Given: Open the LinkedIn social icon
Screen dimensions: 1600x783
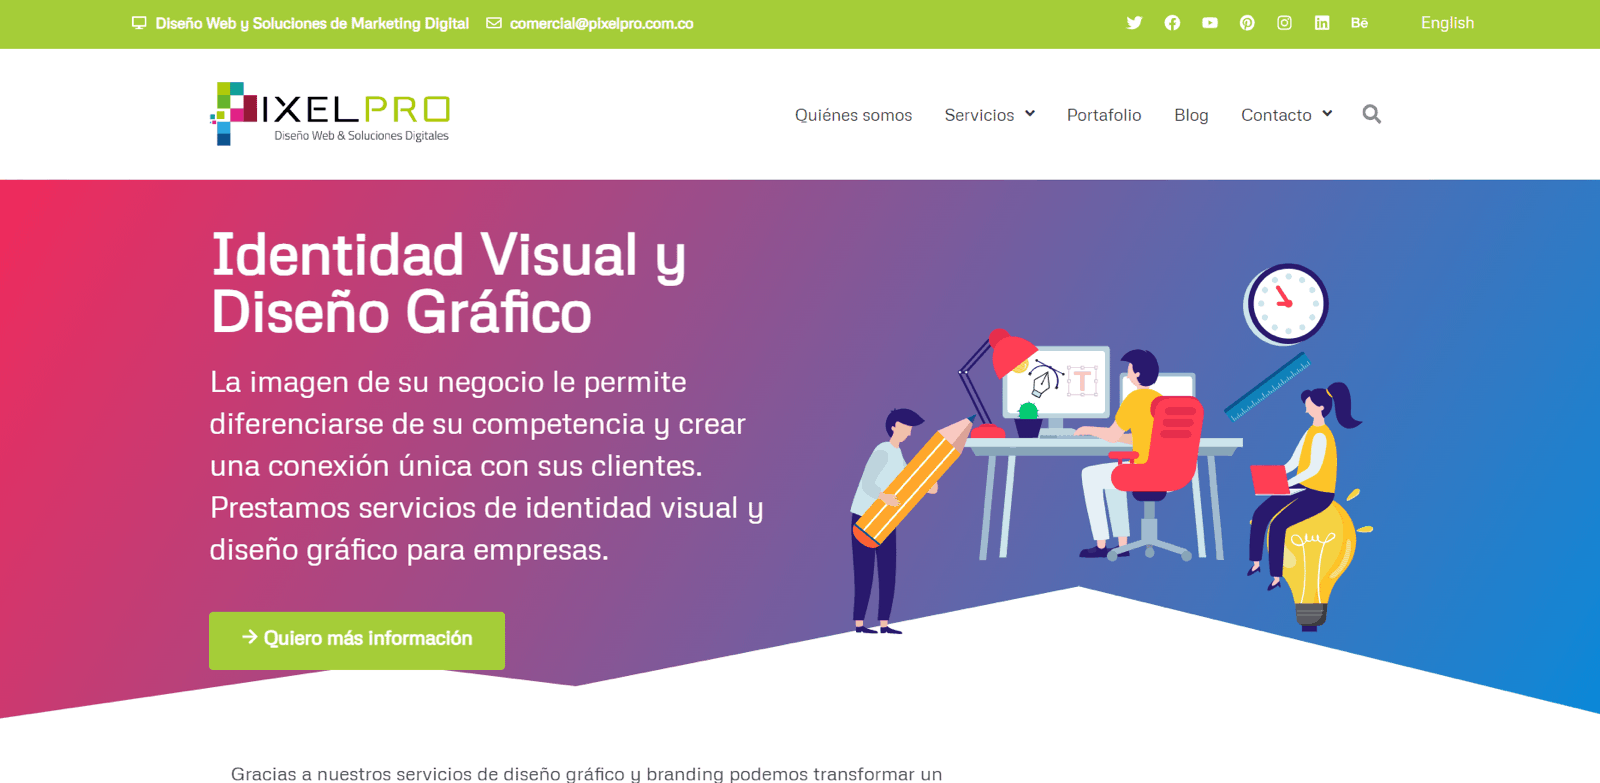Looking at the screenshot, I should tap(1322, 23).
